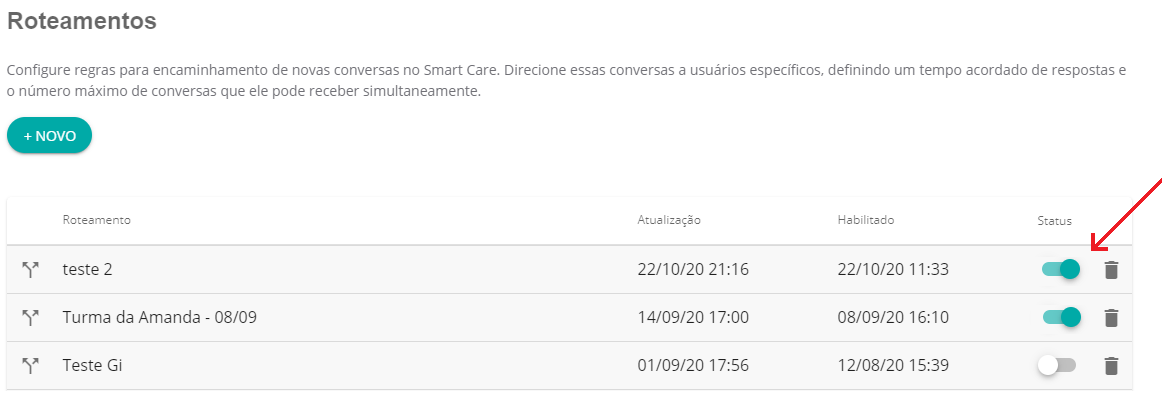Viewport: 1162px width, 398px height.
Task: Sort by the Roteamento column header
Action: pyautogui.click(x=96, y=220)
